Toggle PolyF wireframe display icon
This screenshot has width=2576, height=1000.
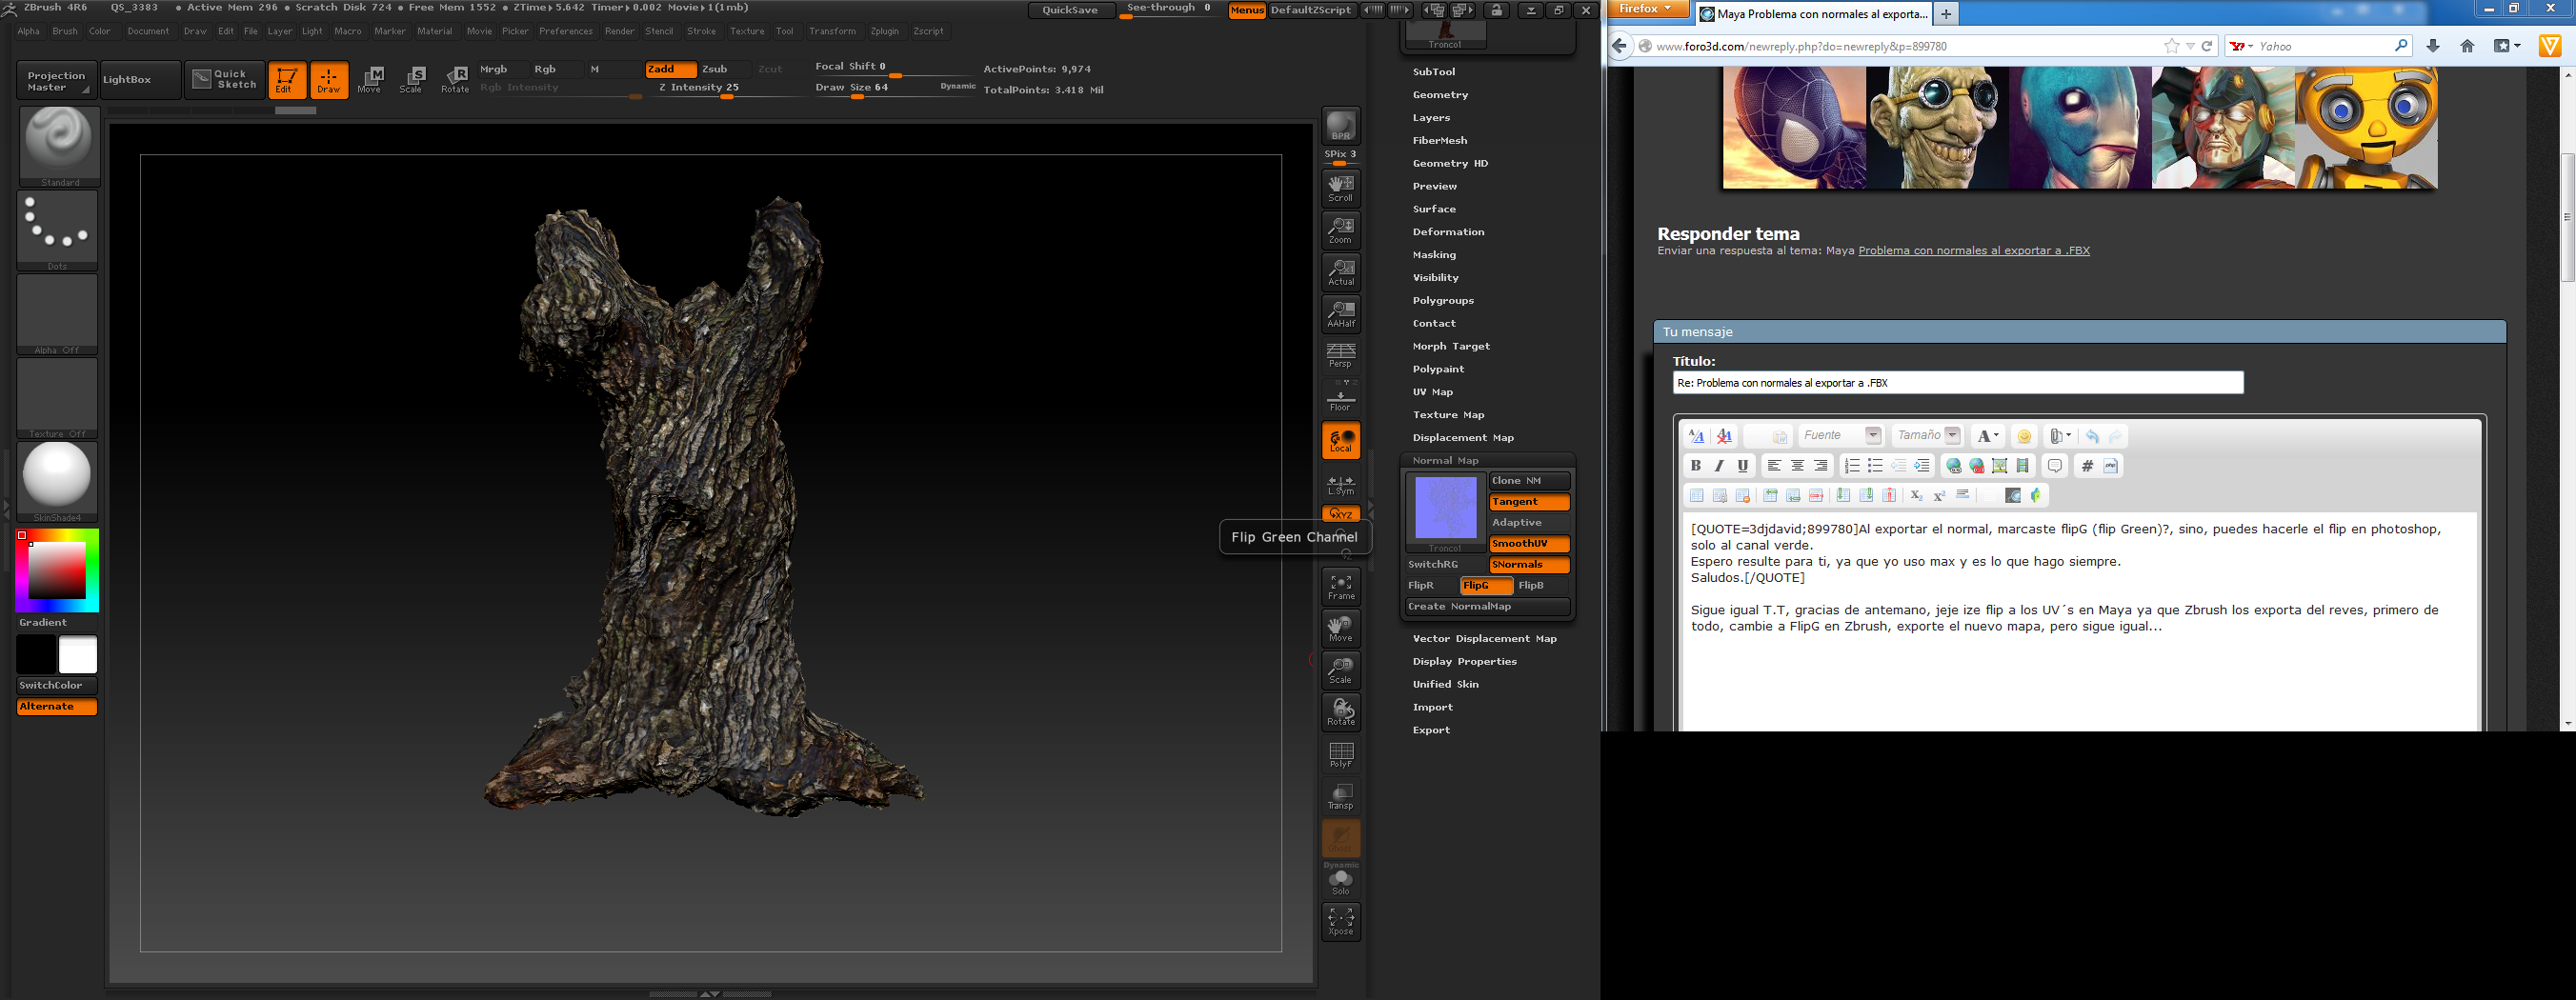pos(1340,754)
